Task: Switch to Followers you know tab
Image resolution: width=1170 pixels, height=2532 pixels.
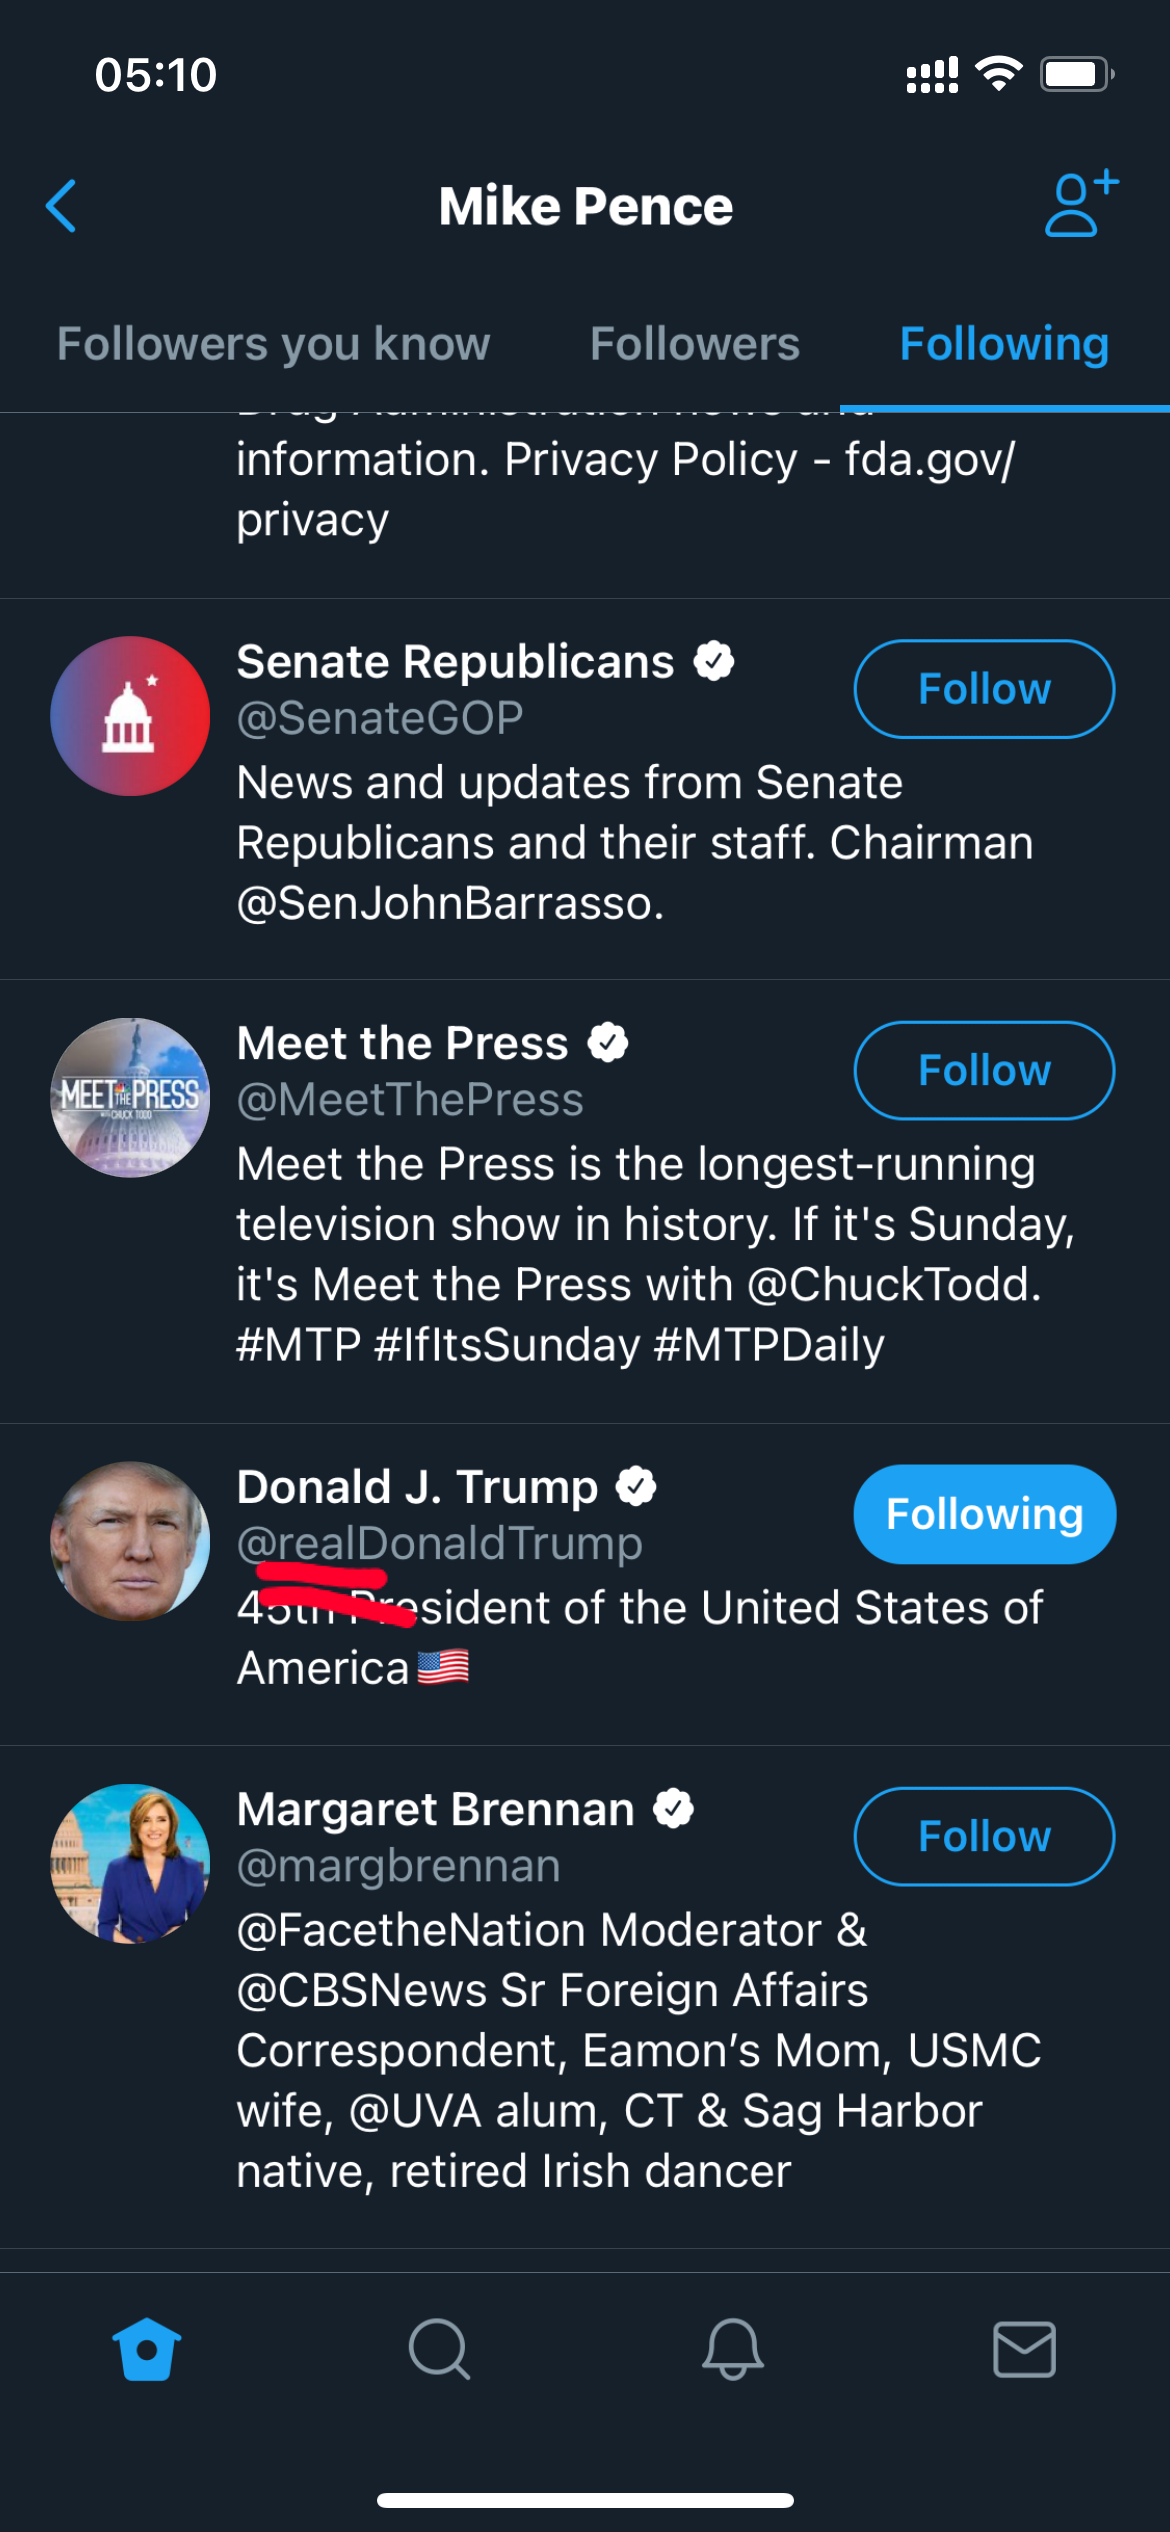Action: 273,344
